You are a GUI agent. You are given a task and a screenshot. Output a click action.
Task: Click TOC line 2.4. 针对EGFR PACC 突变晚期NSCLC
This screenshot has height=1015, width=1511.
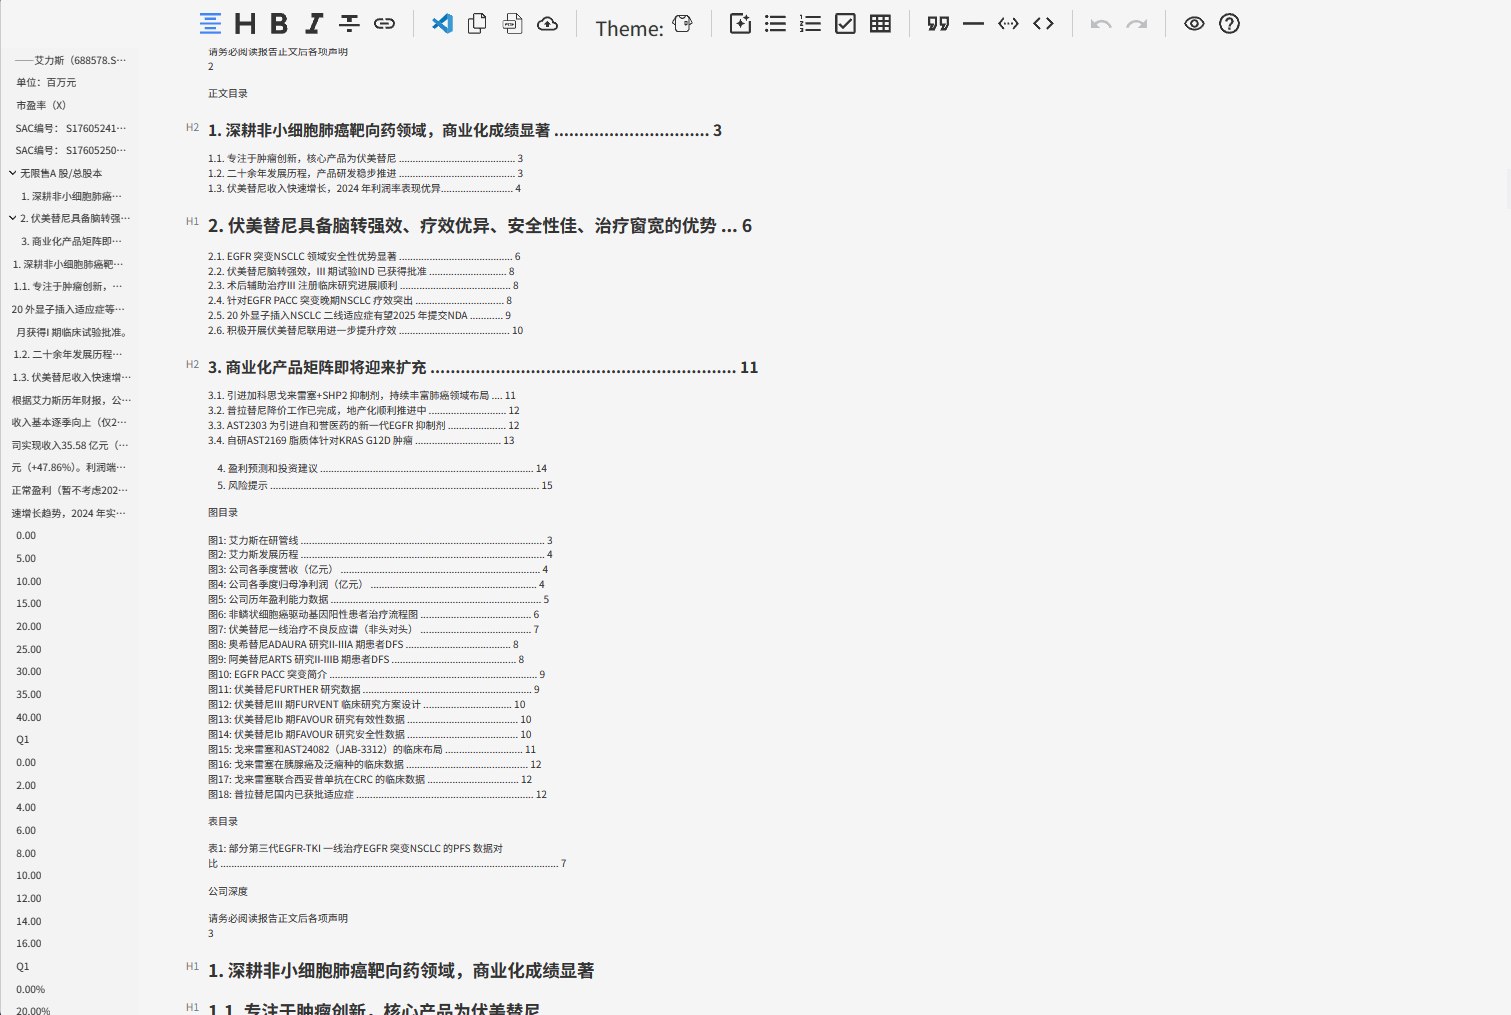pos(360,300)
